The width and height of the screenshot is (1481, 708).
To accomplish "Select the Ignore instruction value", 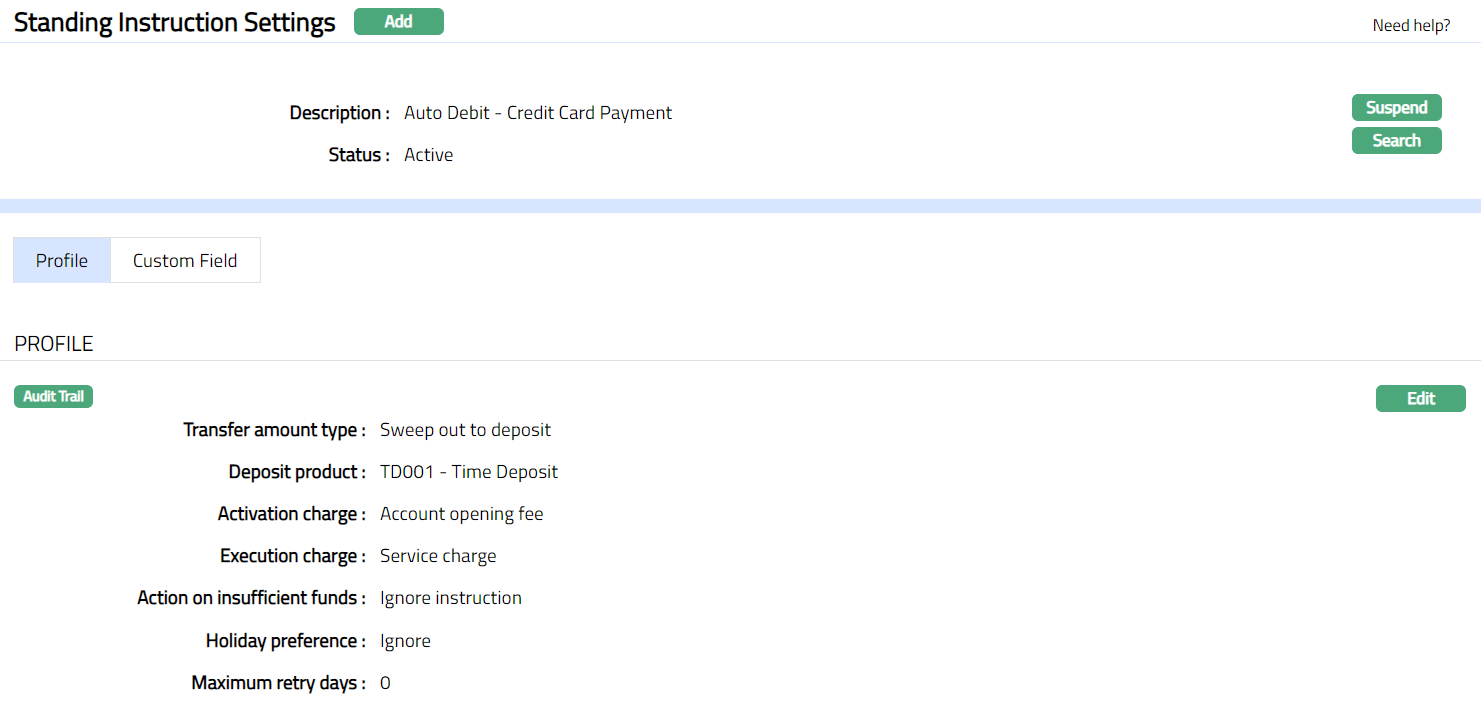I will click(x=451, y=598).
